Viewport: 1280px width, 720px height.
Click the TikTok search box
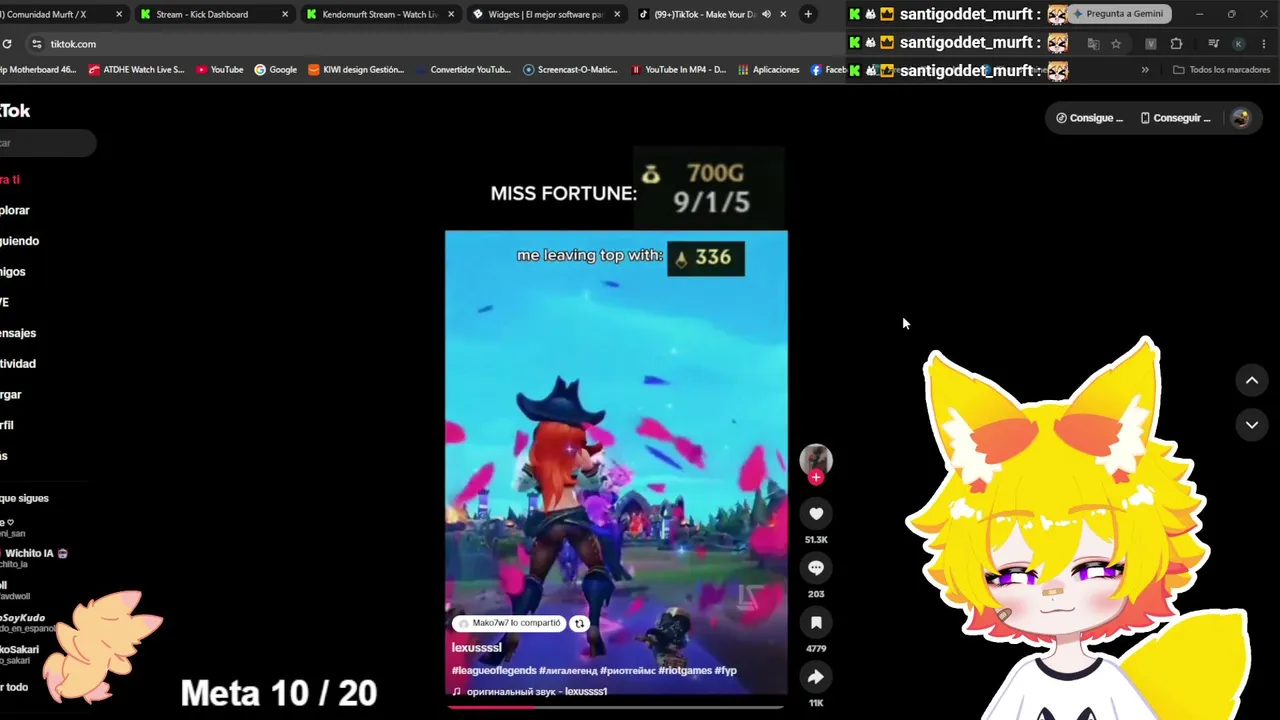[47, 143]
